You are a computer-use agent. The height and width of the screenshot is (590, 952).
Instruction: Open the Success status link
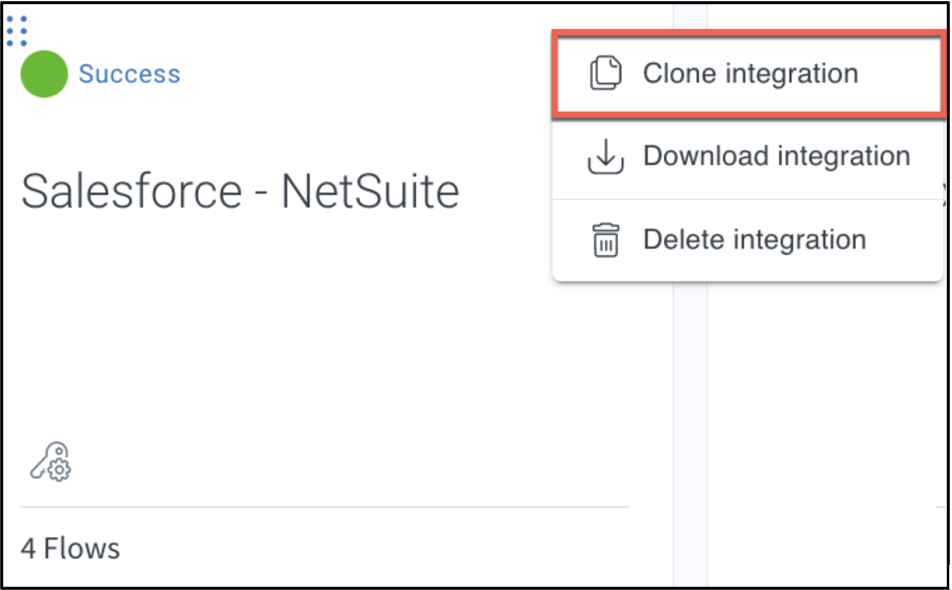click(x=129, y=74)
